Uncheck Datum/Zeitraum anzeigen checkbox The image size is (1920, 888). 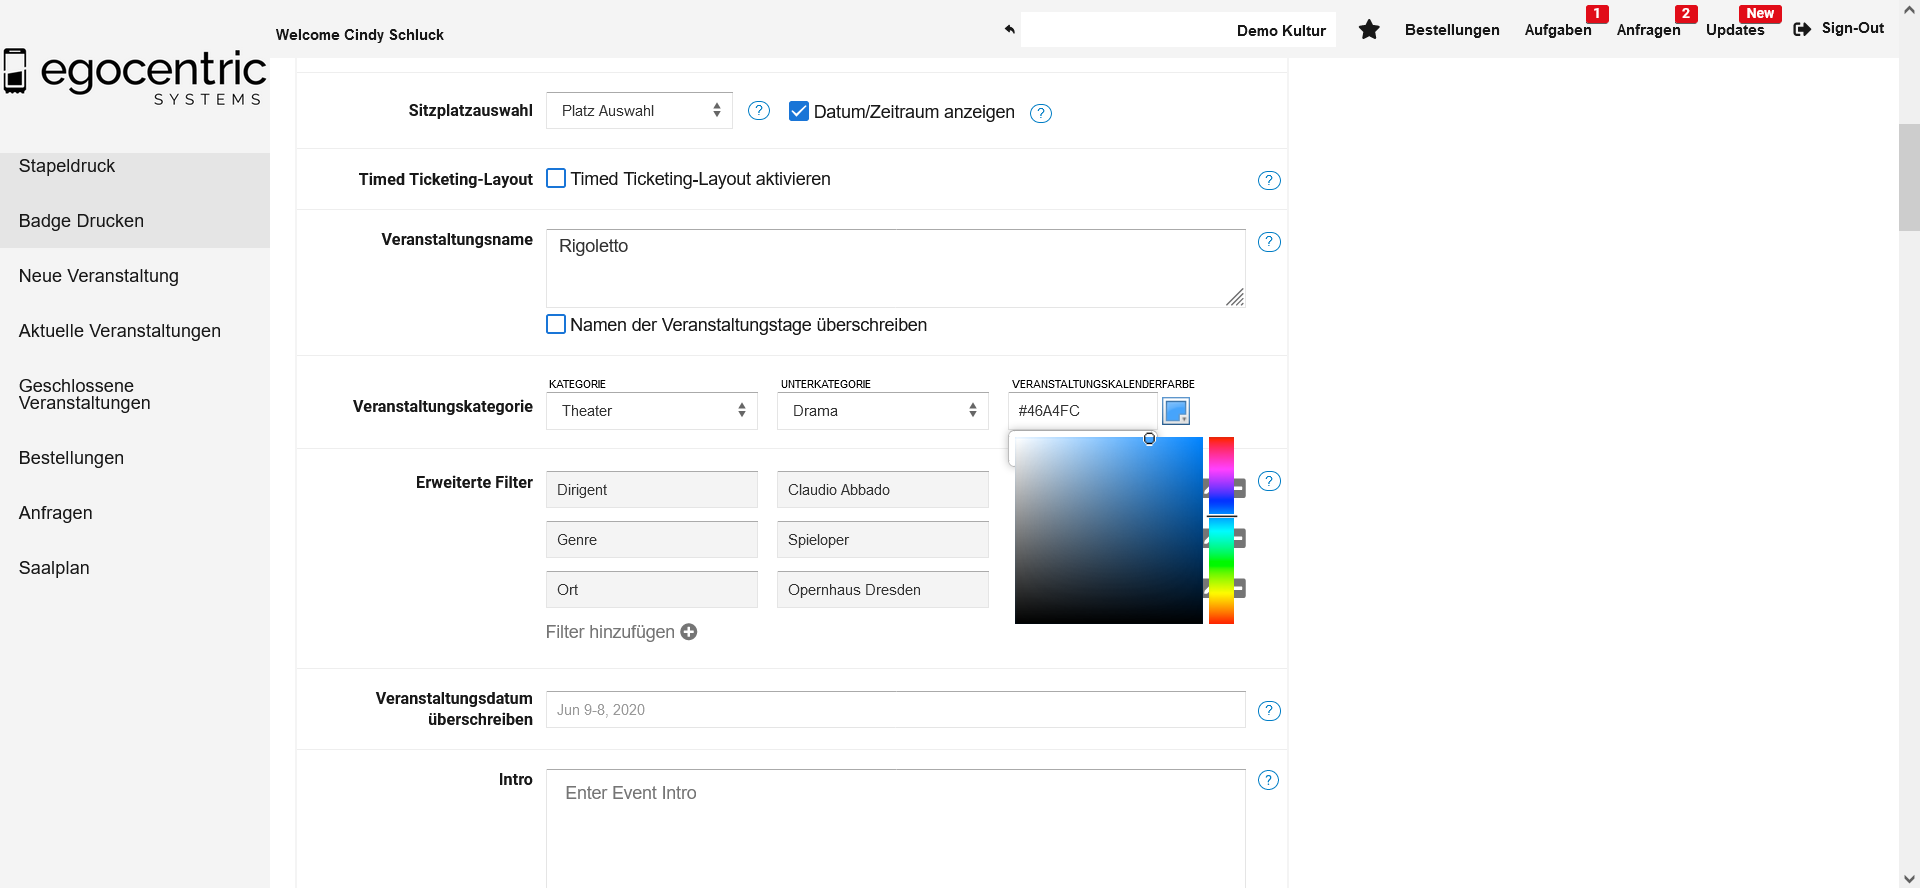[x=799, y=111]
